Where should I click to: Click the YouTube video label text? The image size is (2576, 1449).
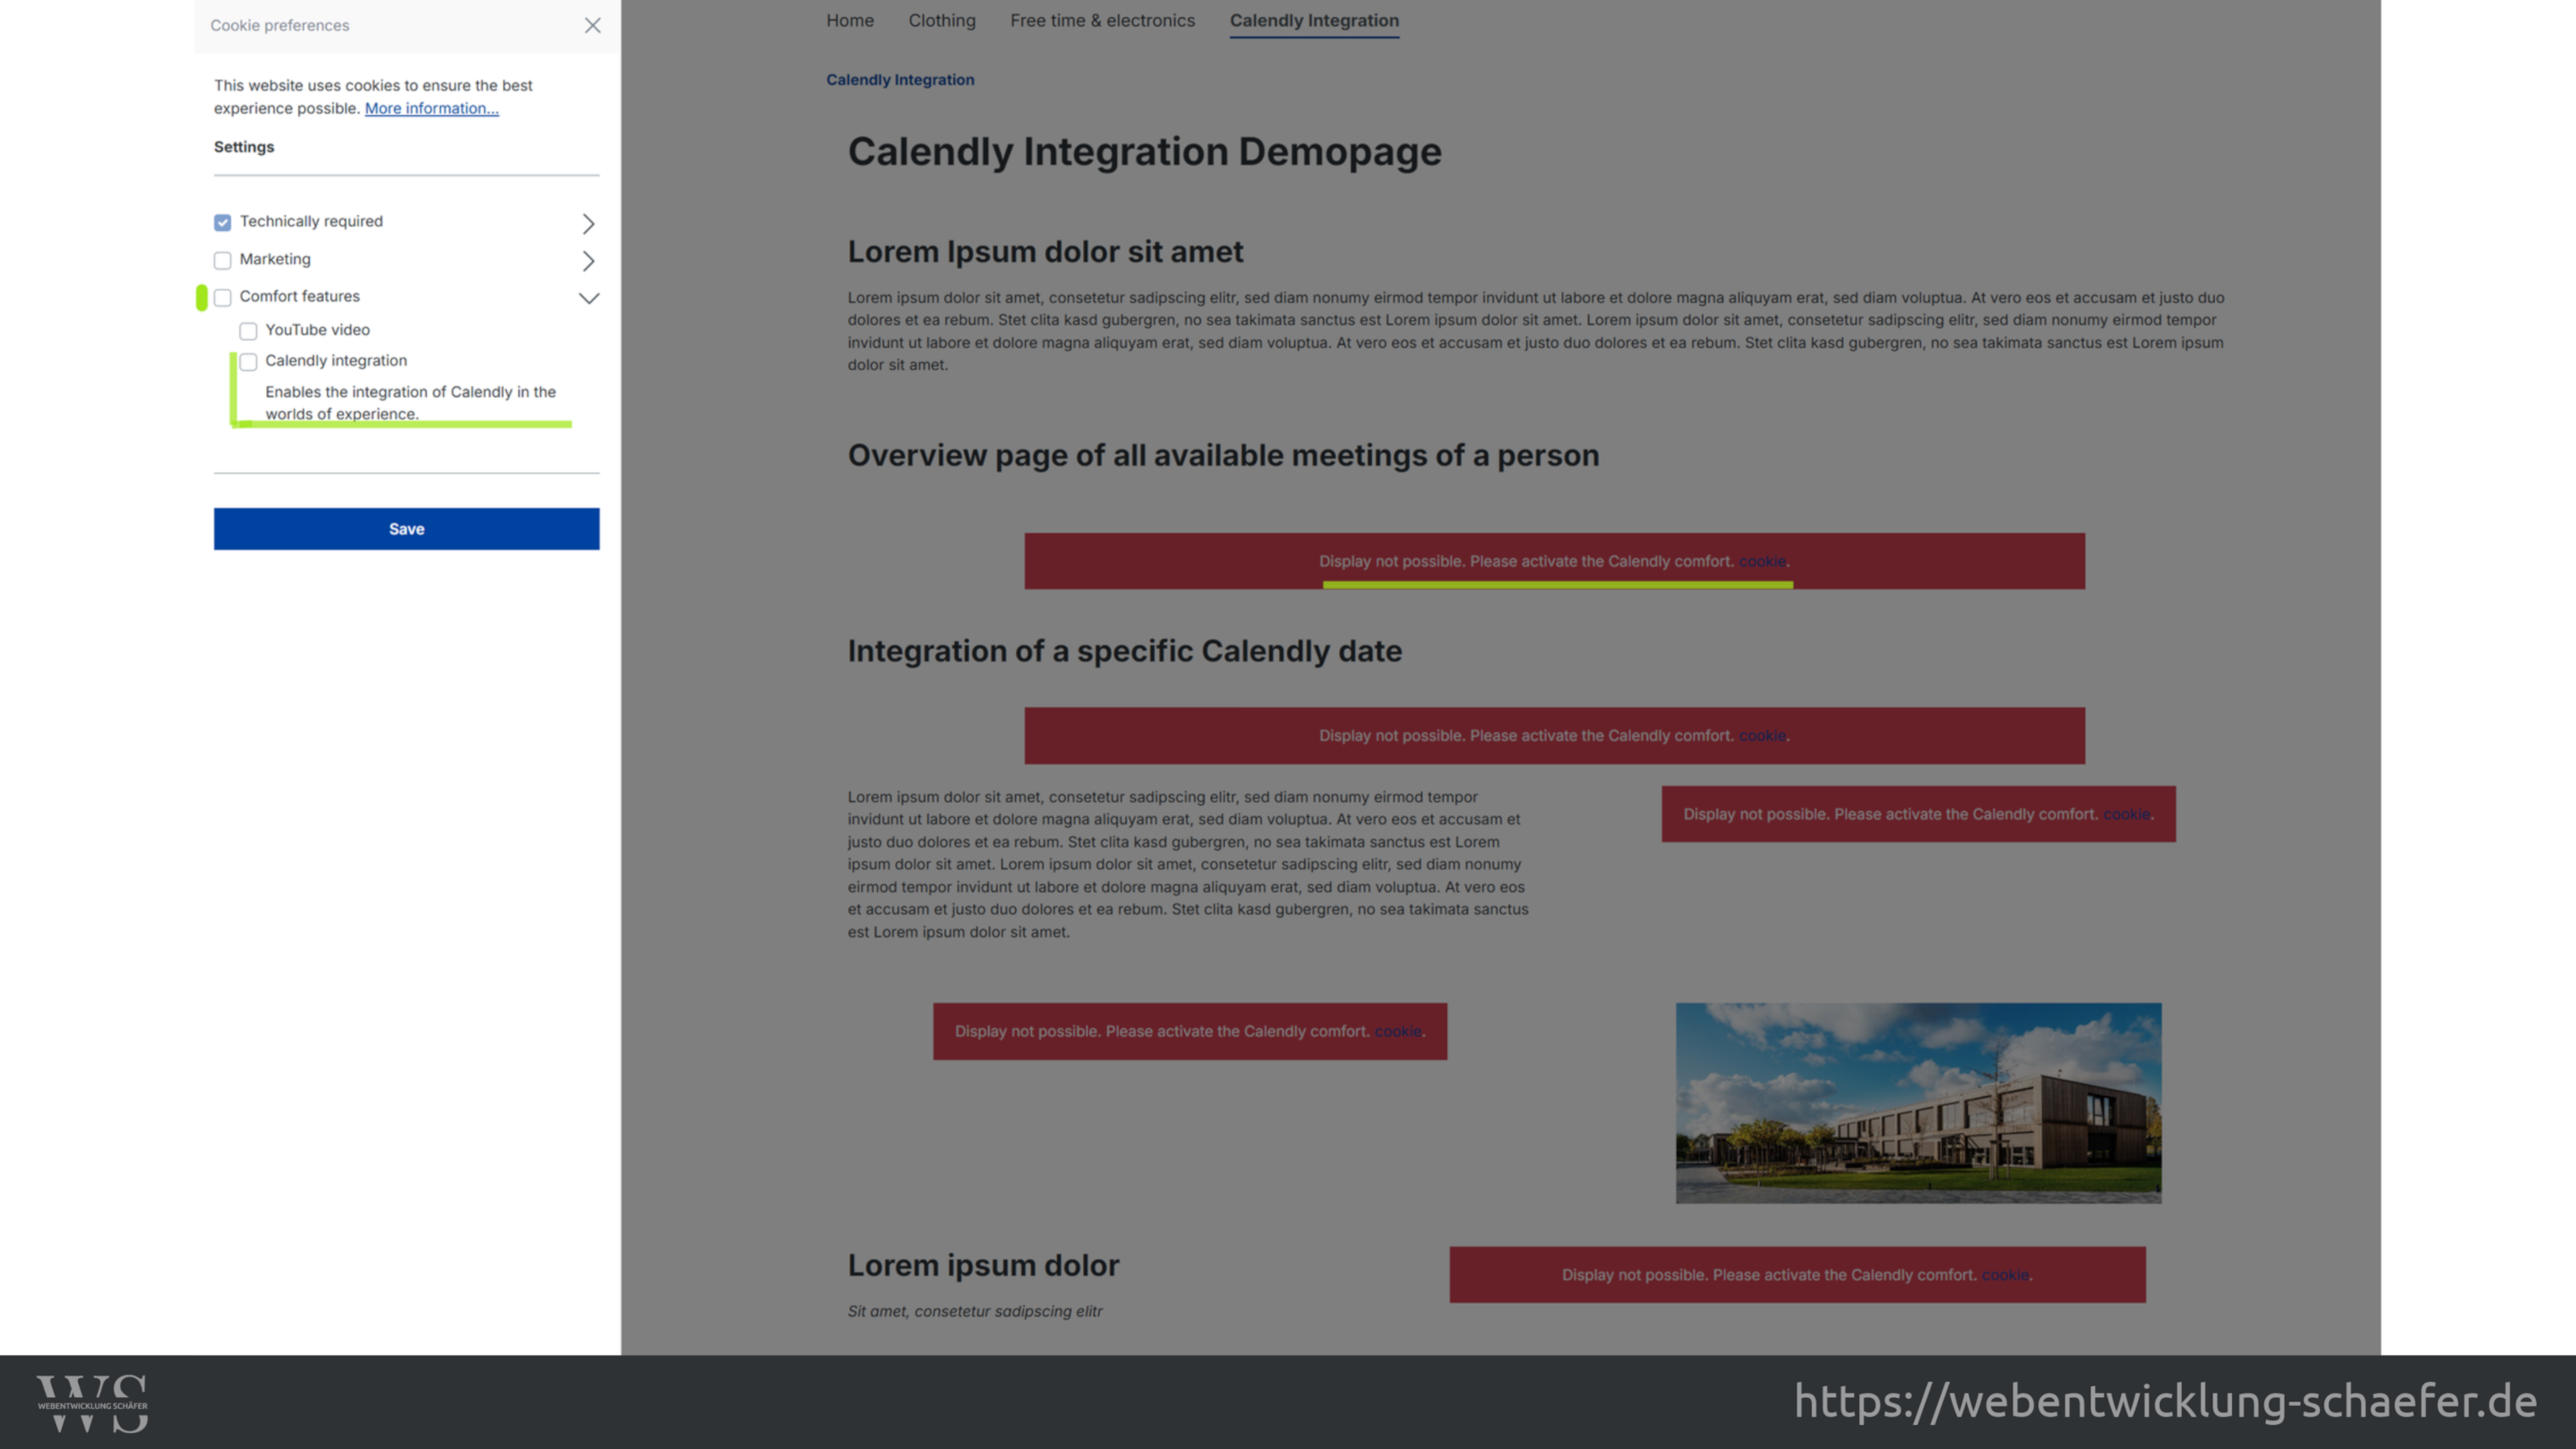pos(317,330)
